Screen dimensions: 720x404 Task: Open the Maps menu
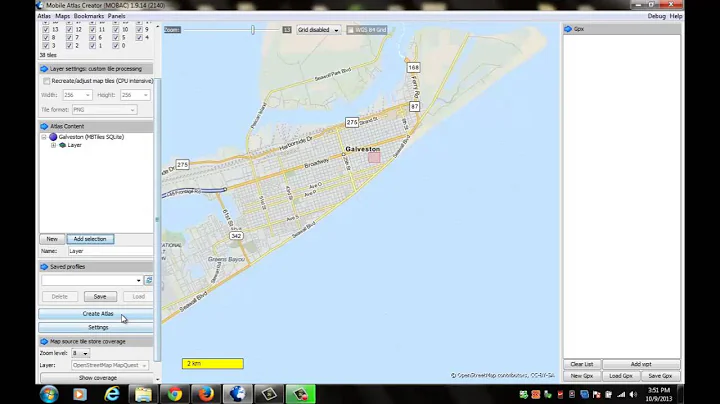coord(62,16)
